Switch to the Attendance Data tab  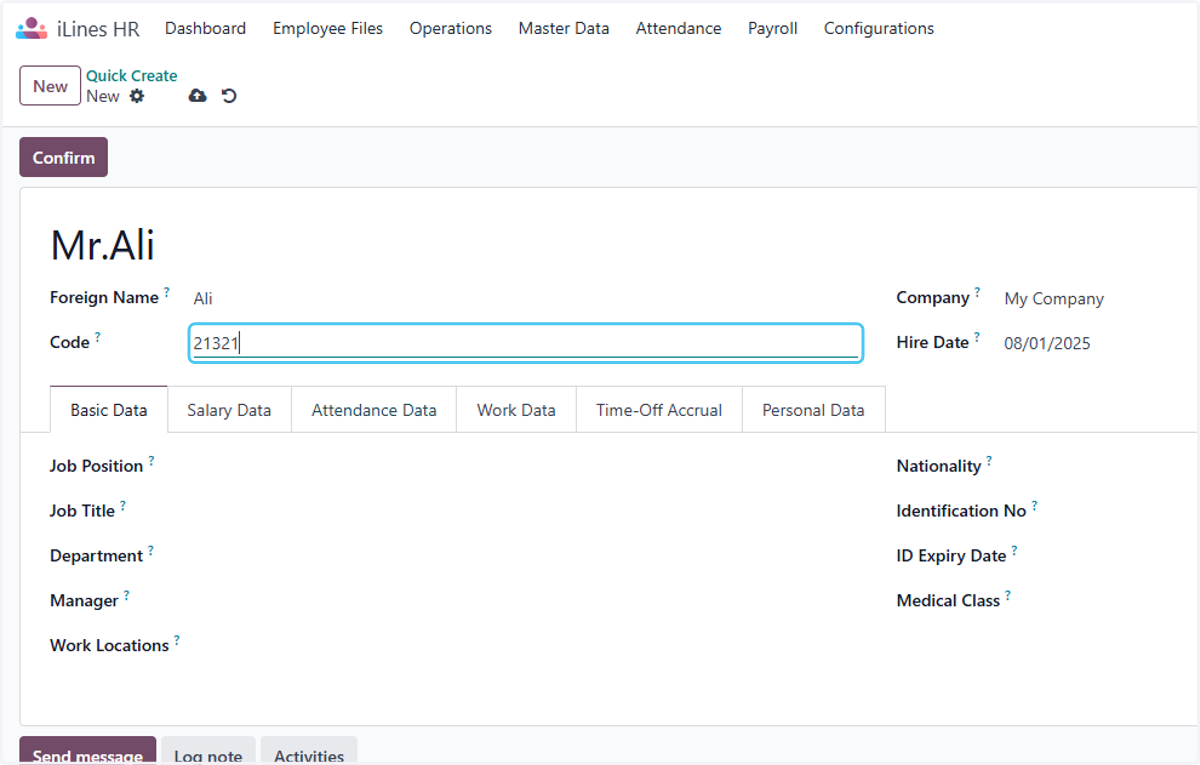tap(374, 410)
